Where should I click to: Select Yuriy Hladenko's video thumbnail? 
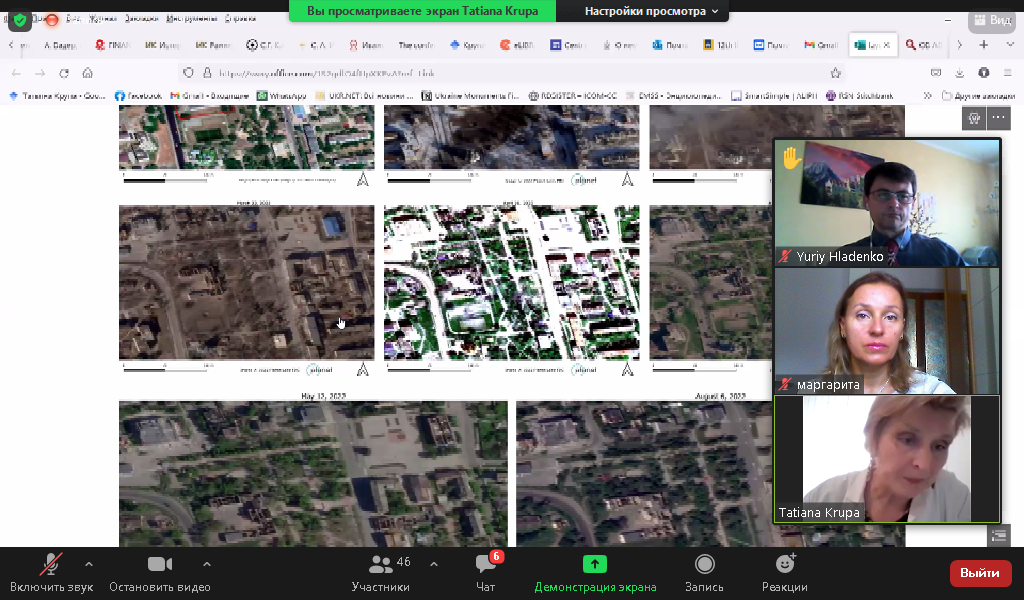click(x=886, y=202)
